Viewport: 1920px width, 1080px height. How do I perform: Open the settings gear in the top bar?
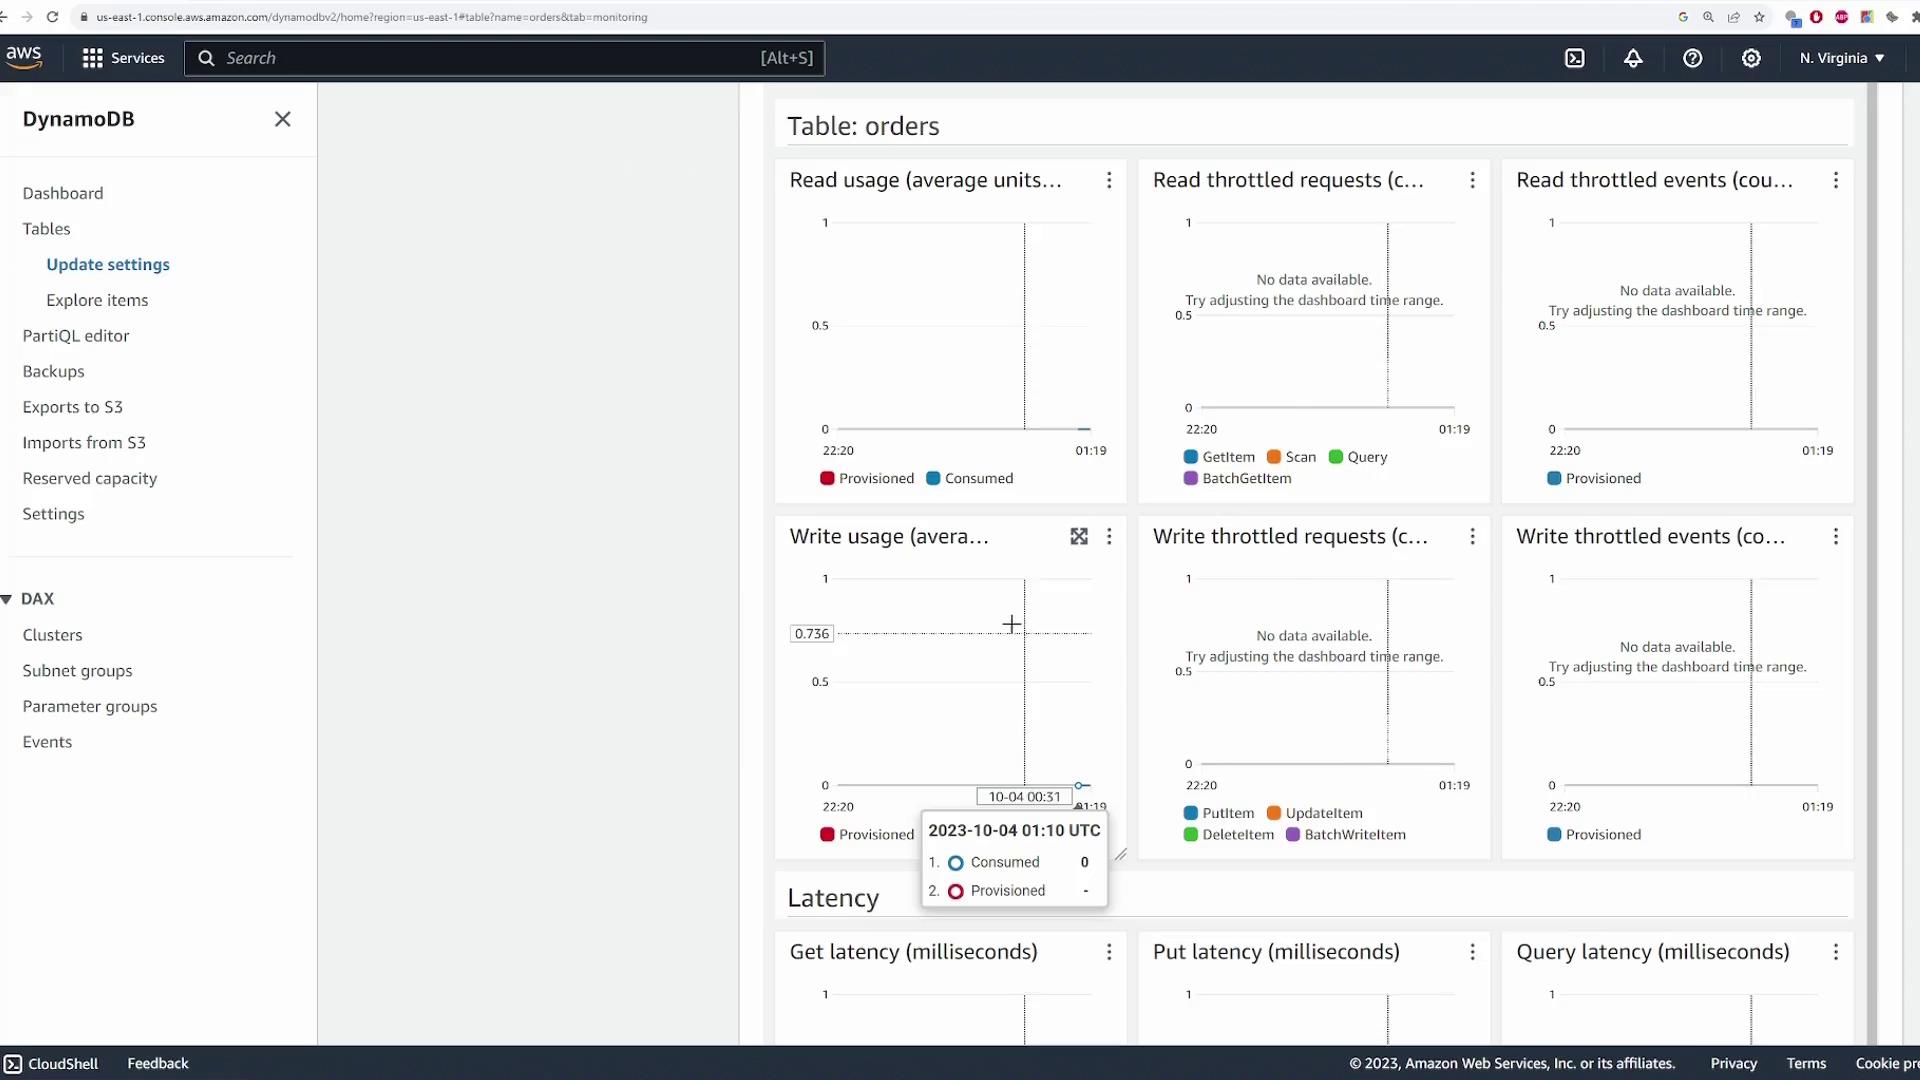pos(1751,58)
